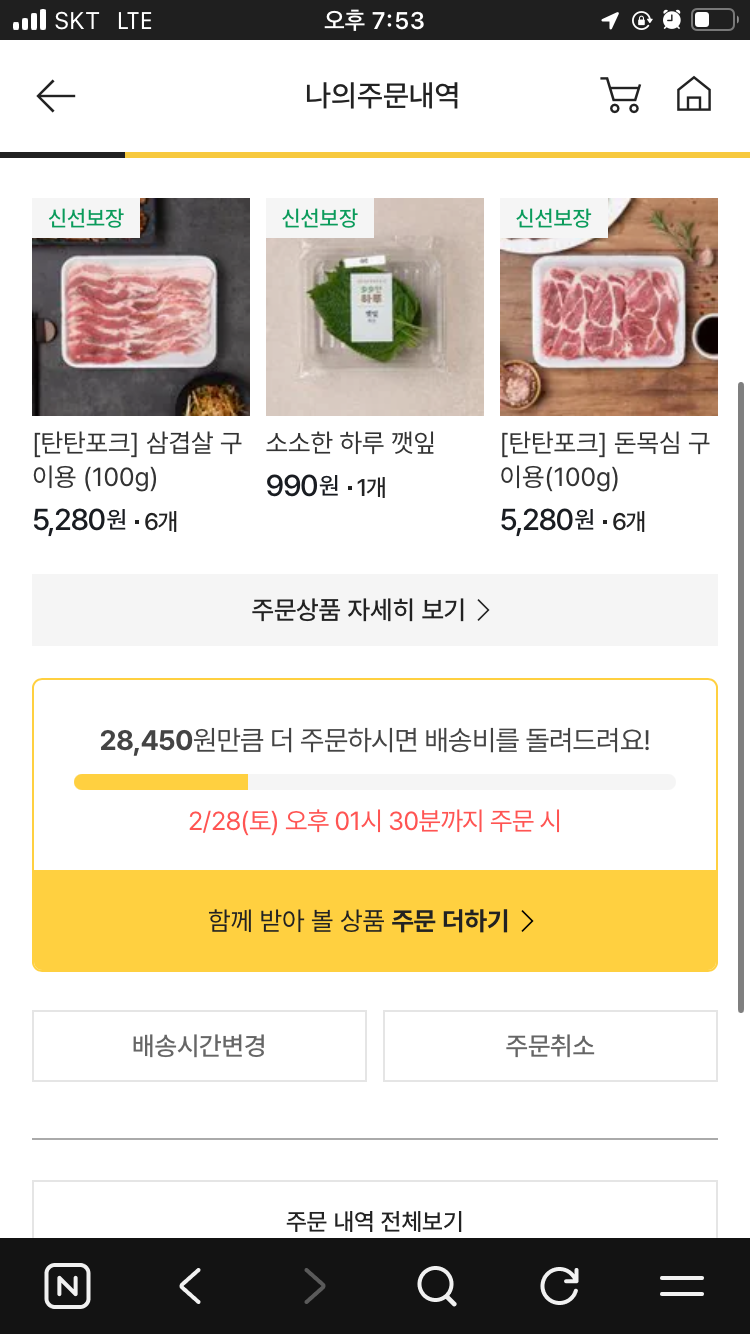Tap the Naver N logo button
This screenshot has width=750, height=1334.
68,1286
